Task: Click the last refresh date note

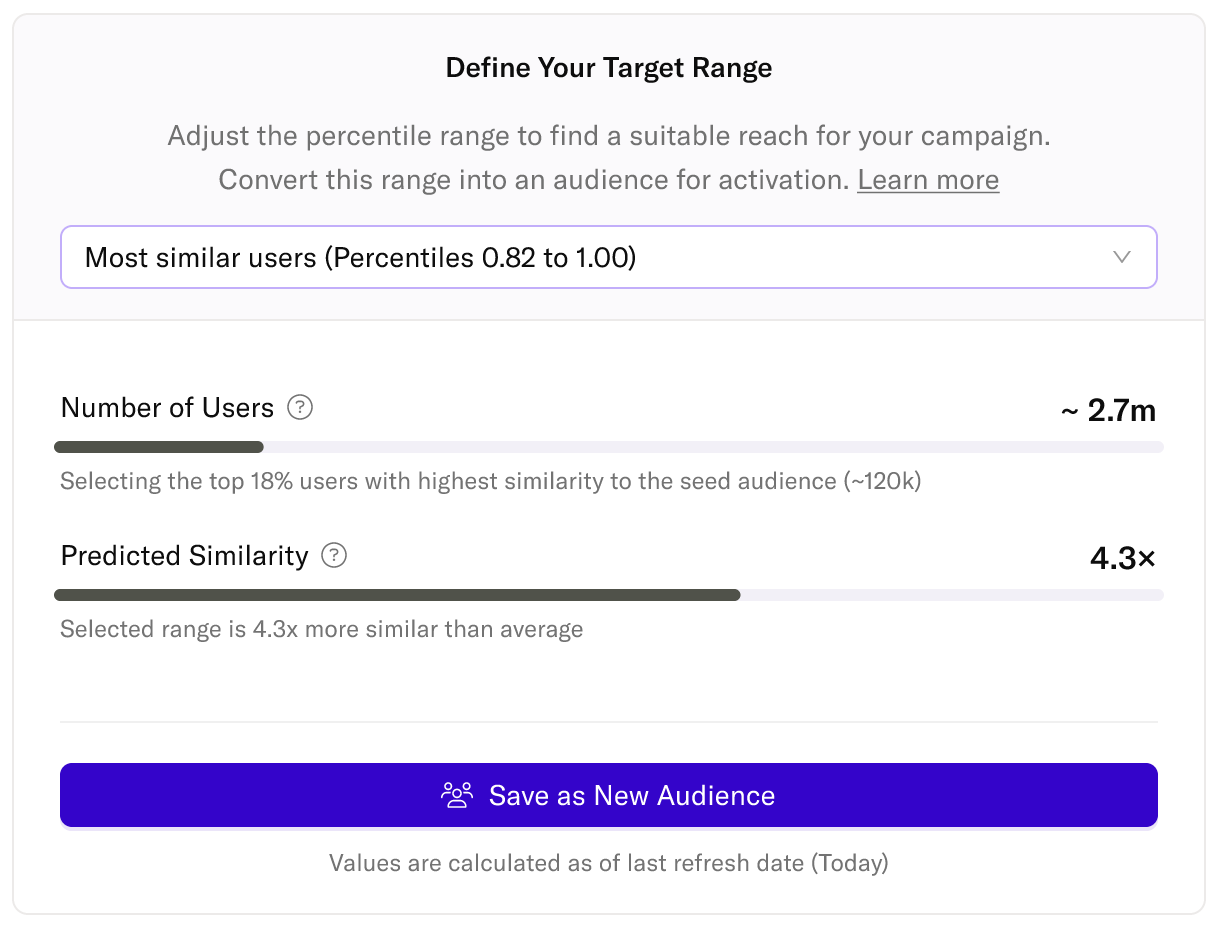Action: pos(608,862)
